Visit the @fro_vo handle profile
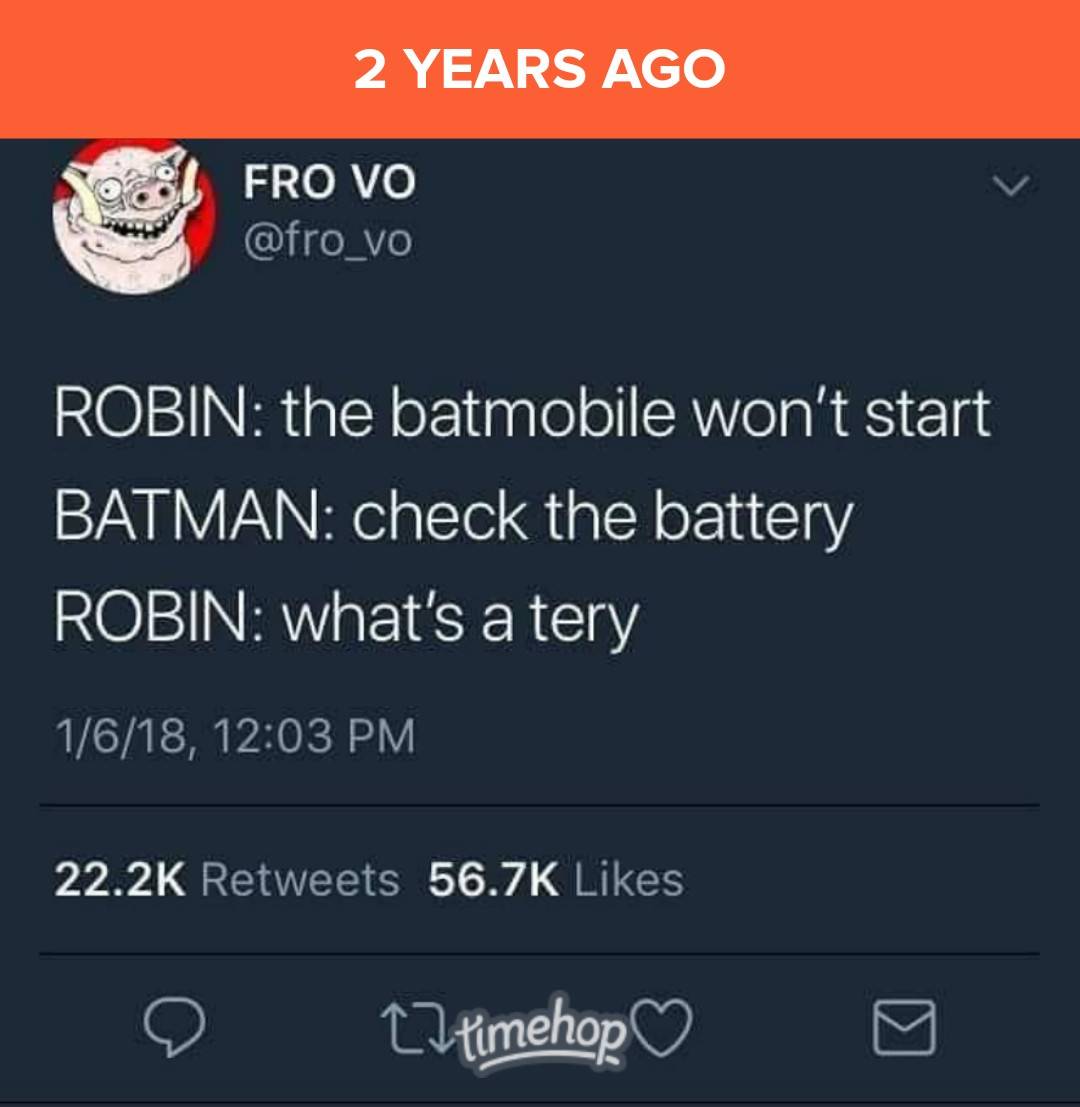The image size is (1080, 1107). pyautogui.click(x=328, y=241)
